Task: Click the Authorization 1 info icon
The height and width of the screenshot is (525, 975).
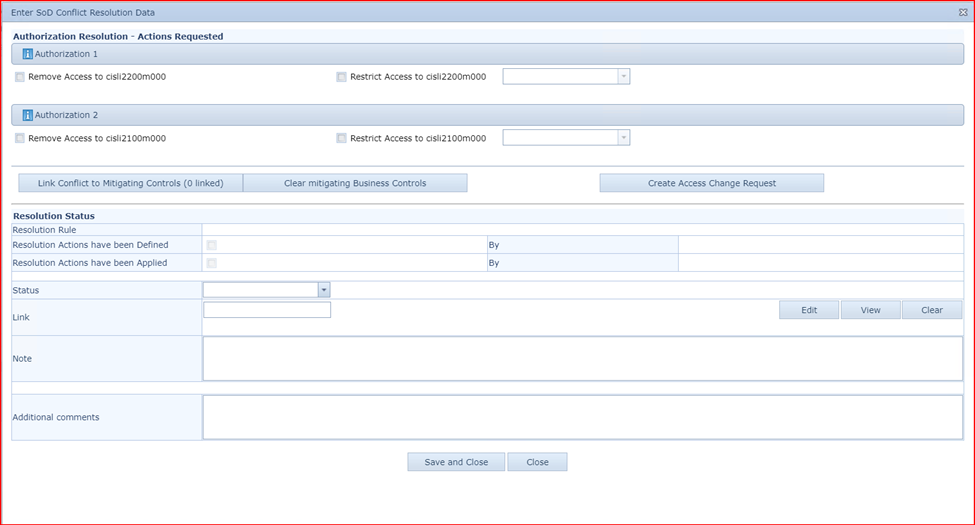Action: click(x=28, y=54)
